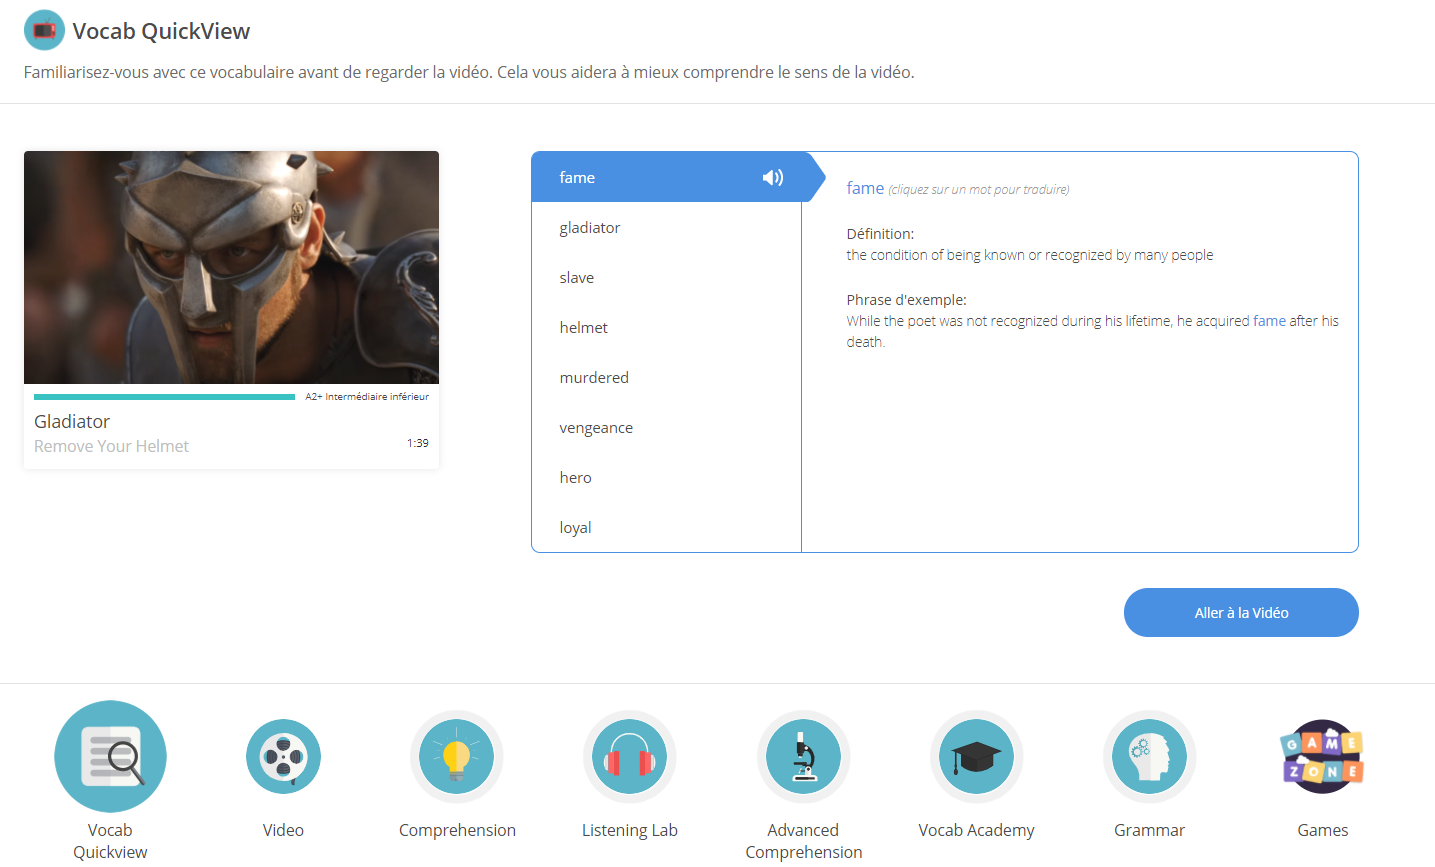The width and height of the screenshot is (1435, 867).
Task: Click the teal difficulty level bar
Action: point(164,397)
